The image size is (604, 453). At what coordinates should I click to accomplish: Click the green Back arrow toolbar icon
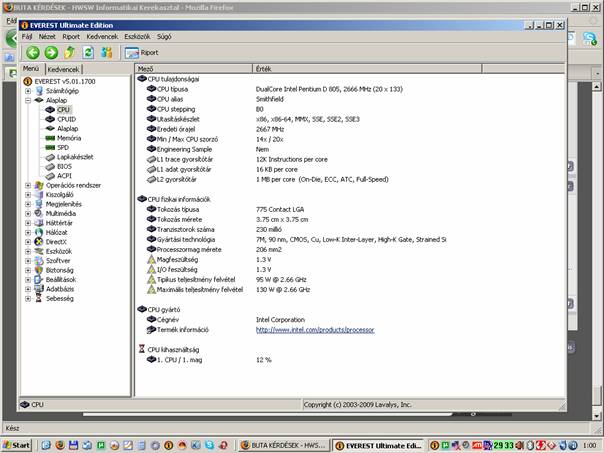tap(32, 52)
